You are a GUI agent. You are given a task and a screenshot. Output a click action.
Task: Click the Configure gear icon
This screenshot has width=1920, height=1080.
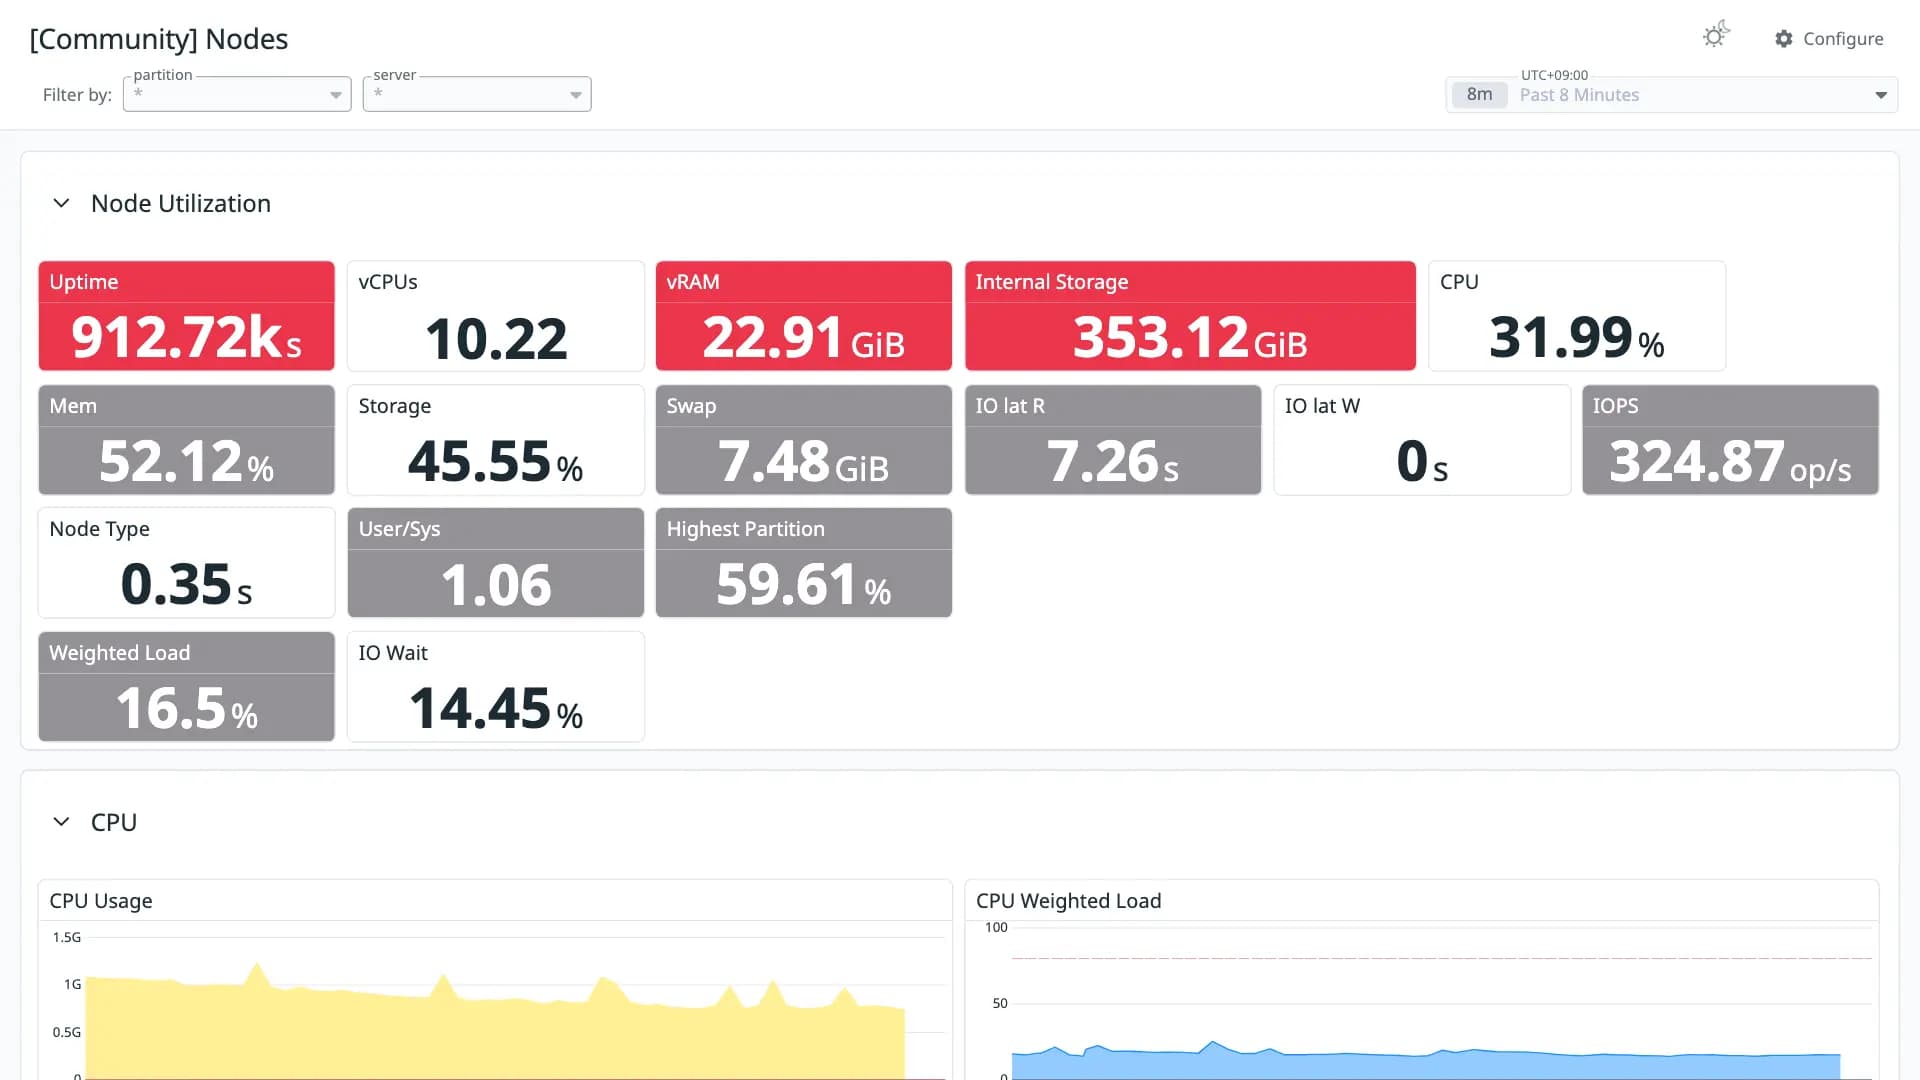point(1784,38)
